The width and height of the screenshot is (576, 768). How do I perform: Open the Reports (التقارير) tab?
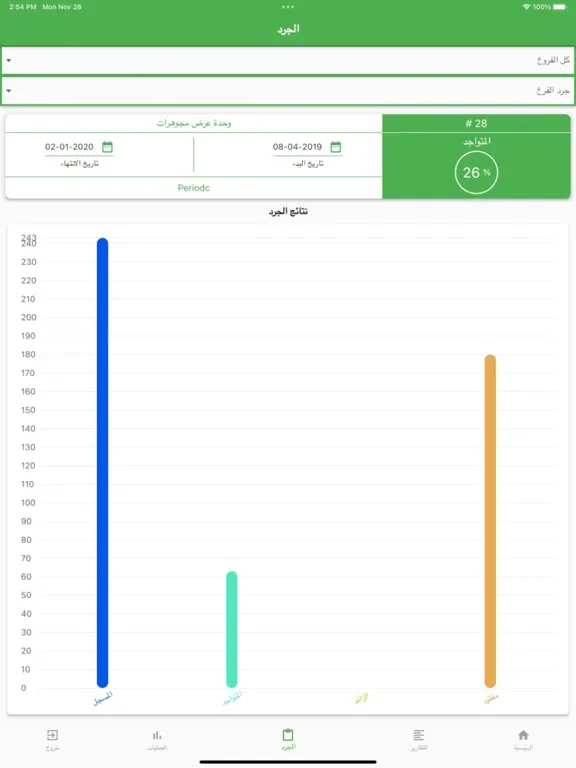419,740
